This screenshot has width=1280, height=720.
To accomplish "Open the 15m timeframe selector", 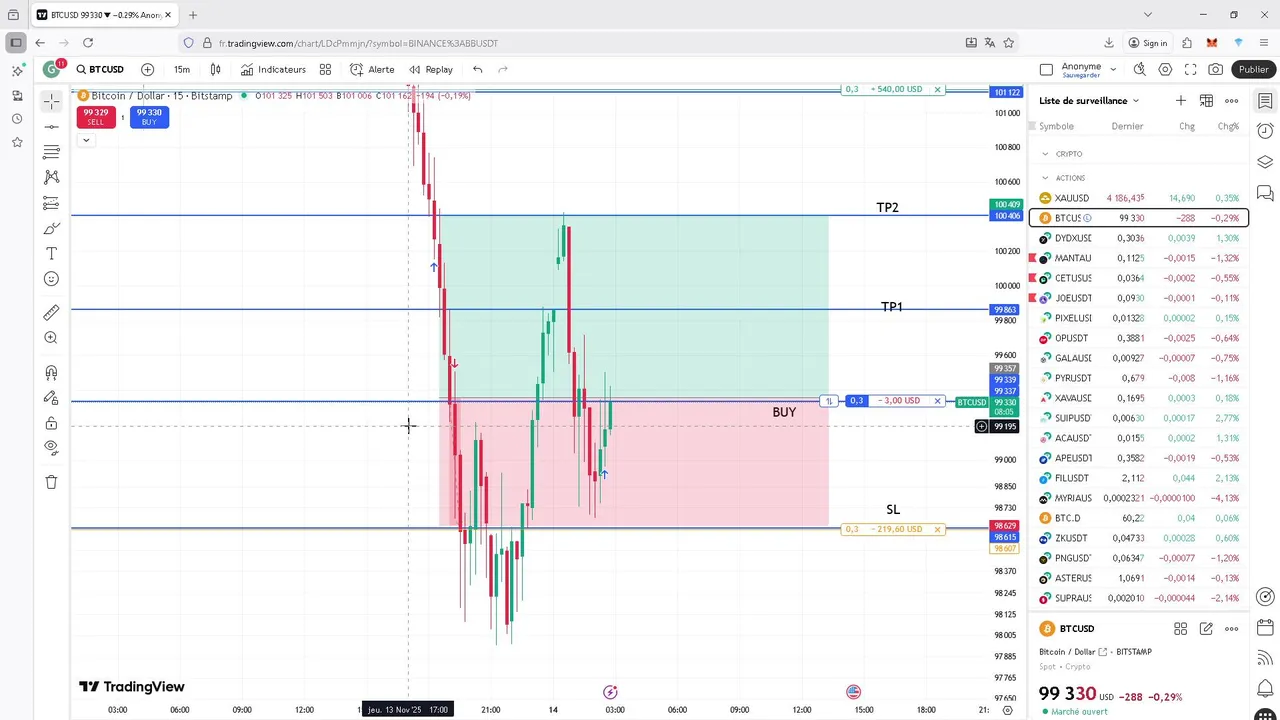I will tap(181, 69).
